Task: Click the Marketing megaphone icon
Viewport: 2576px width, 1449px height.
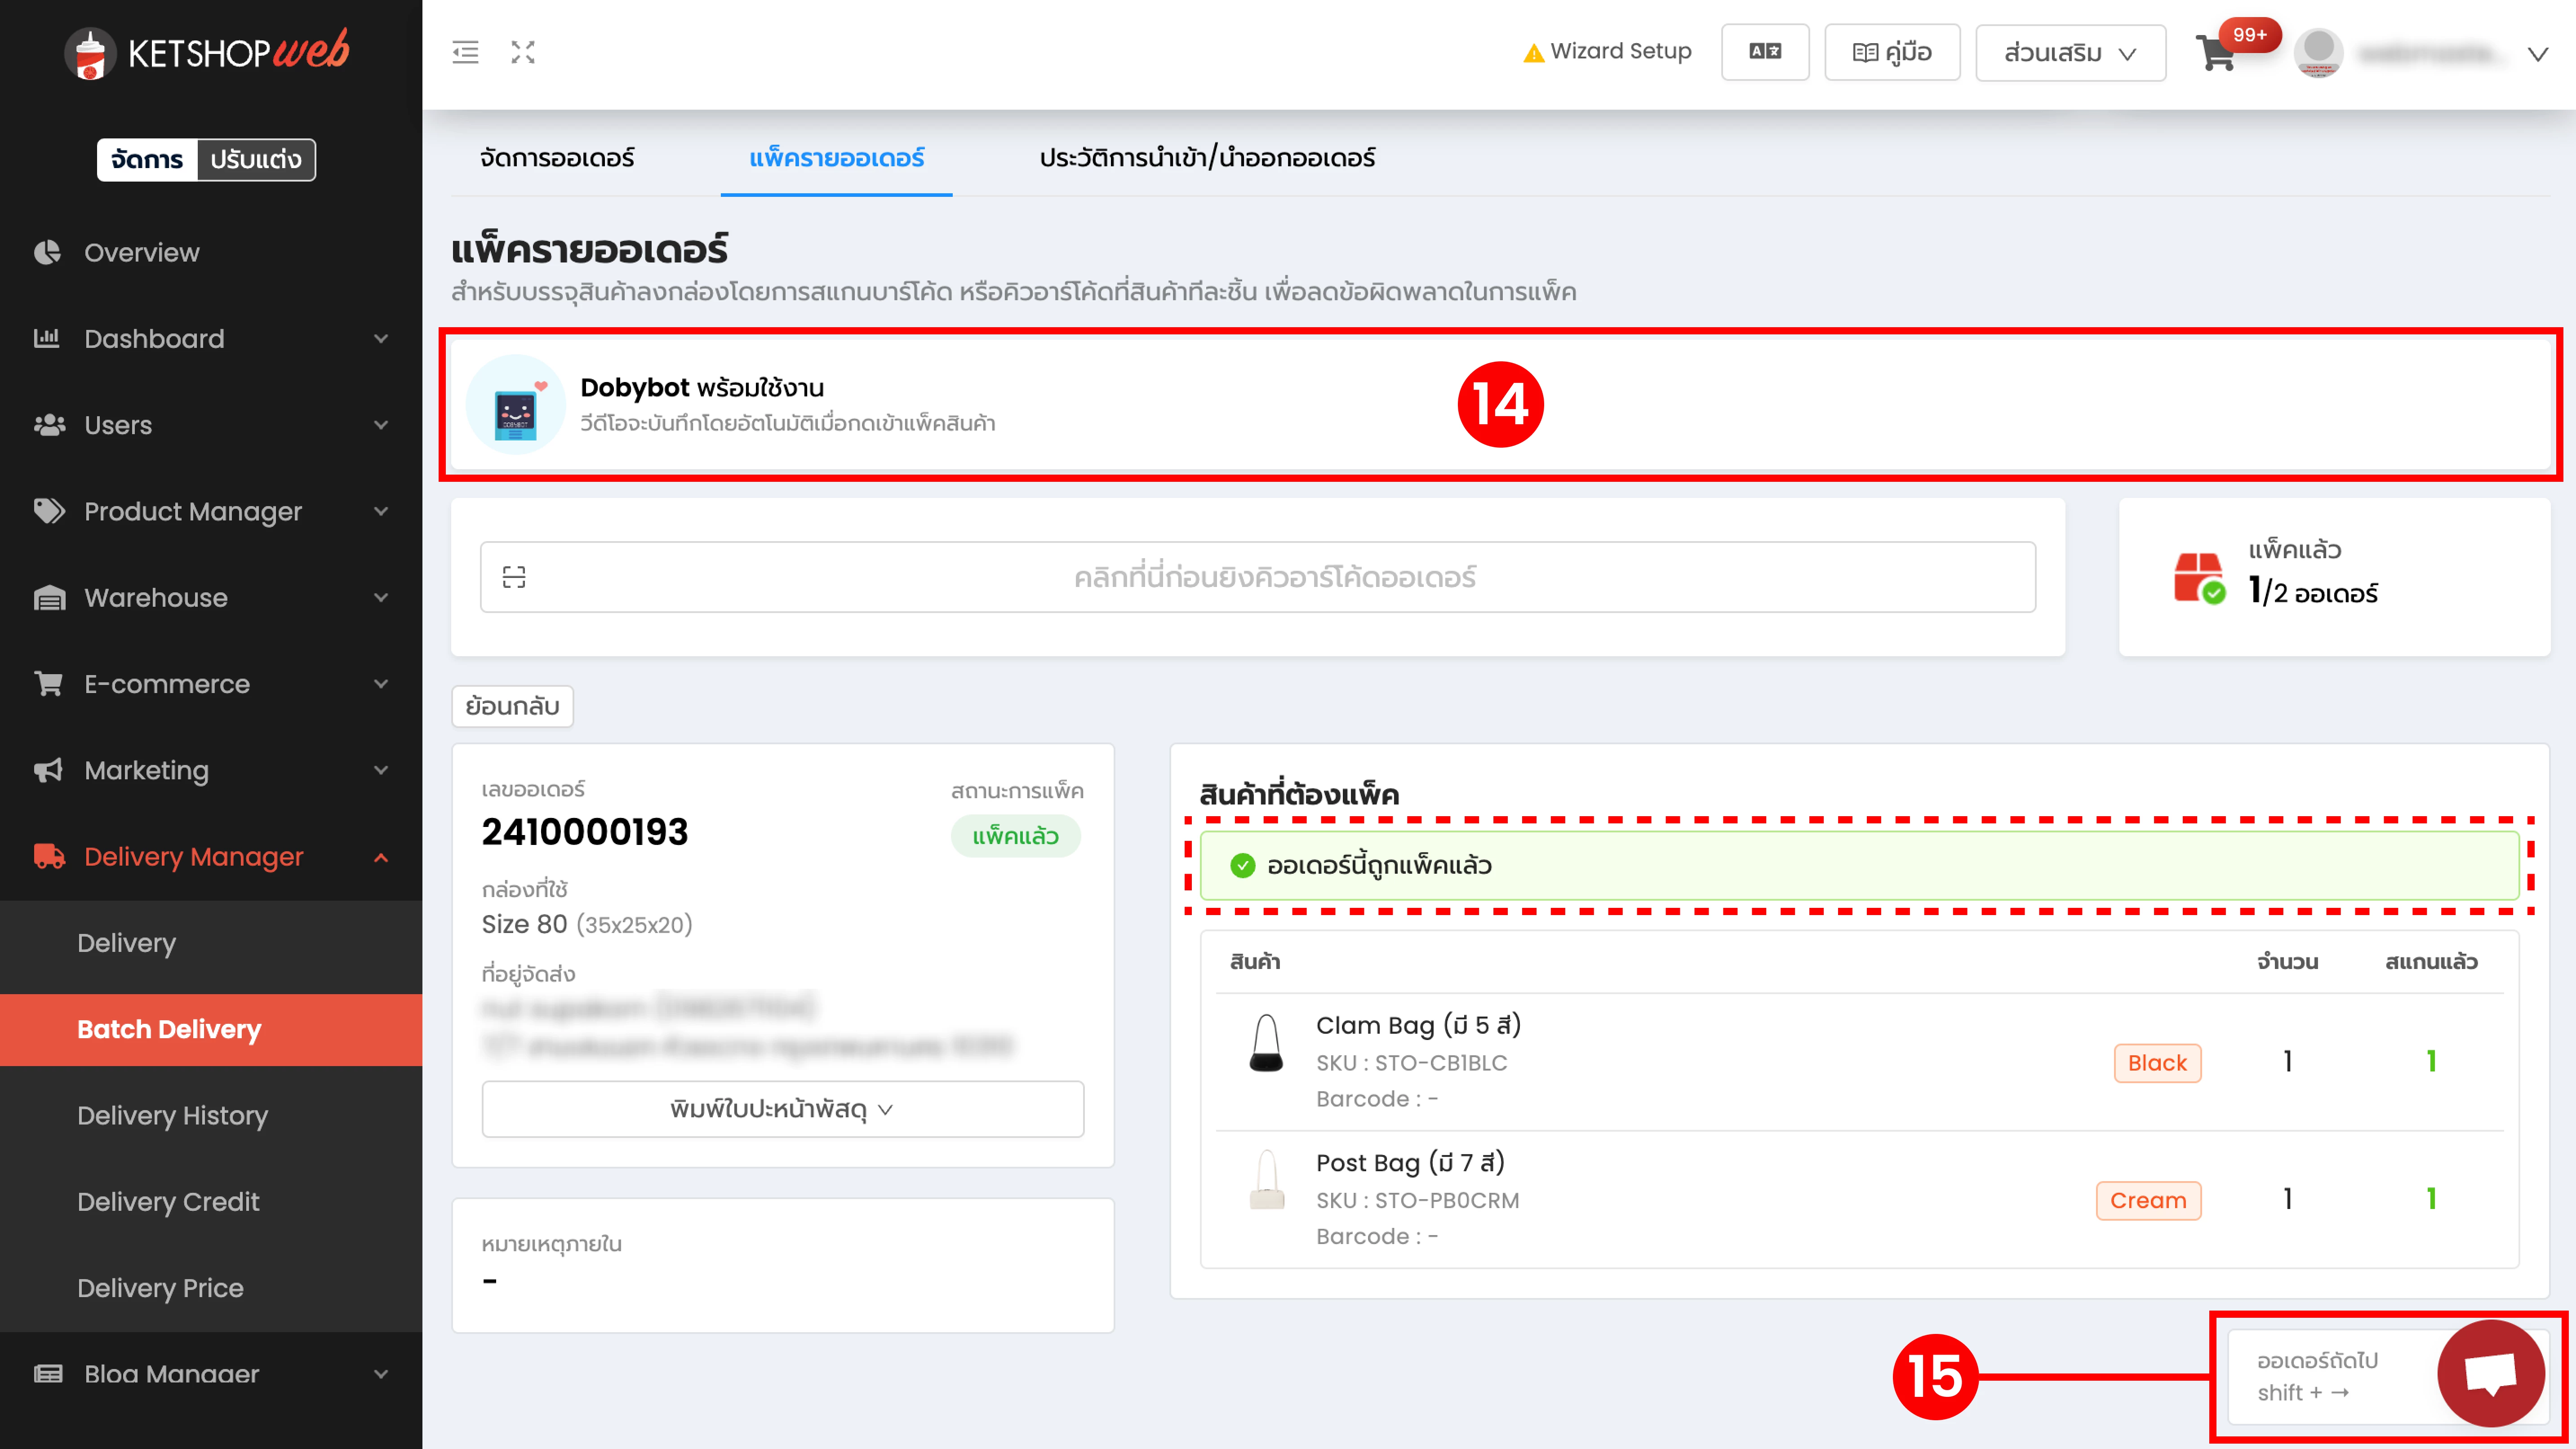Action: (x=48, y=770)
